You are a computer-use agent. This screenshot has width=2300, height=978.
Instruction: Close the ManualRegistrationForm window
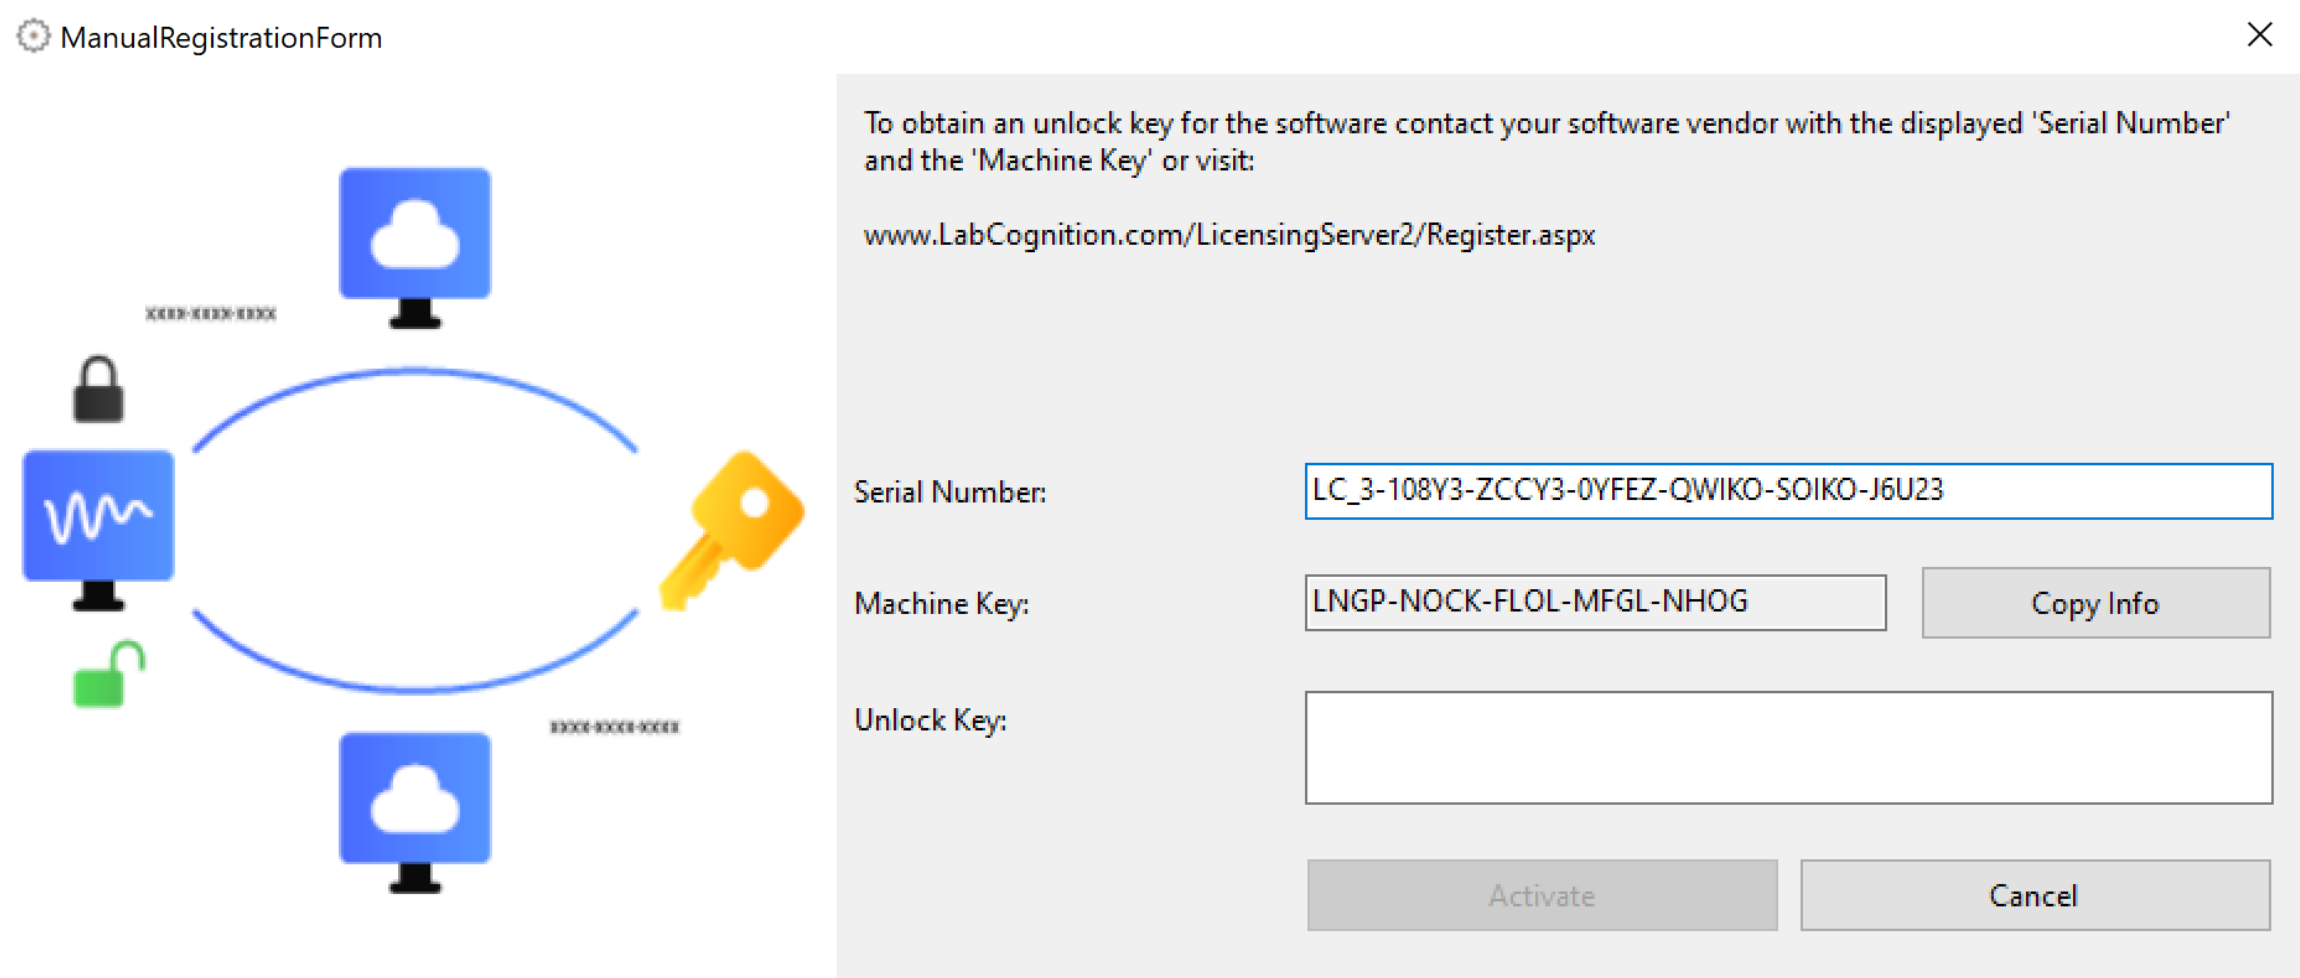2259,35
